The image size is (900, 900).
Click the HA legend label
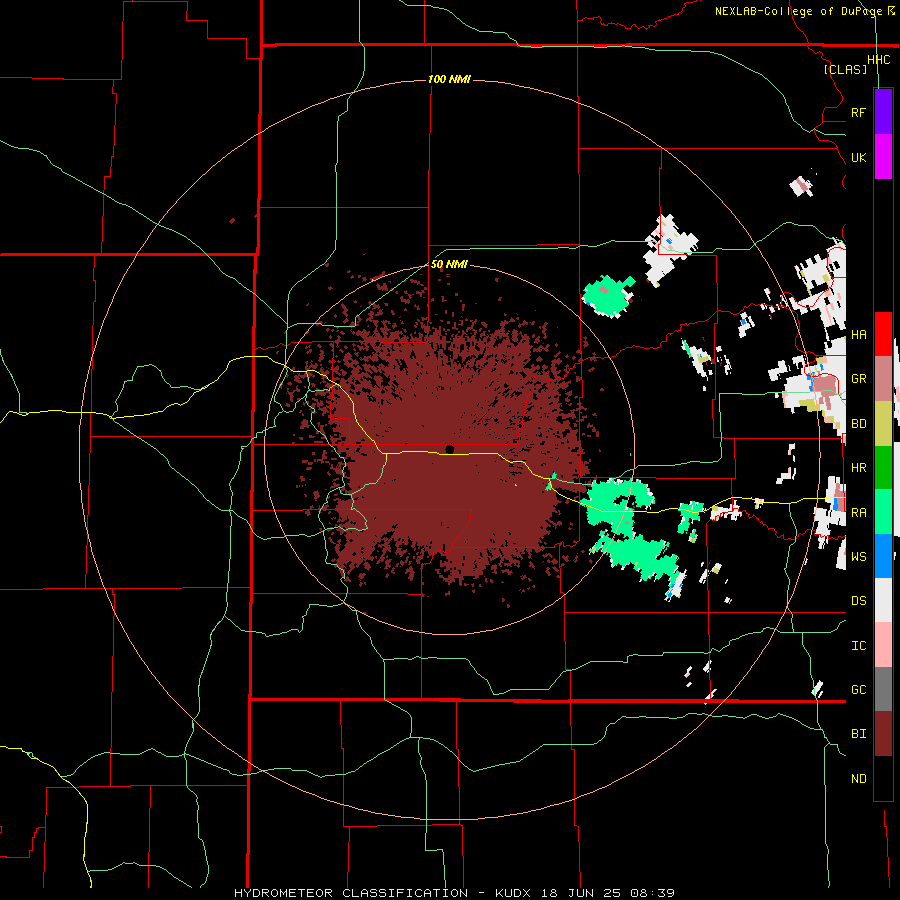[x=858, y=335]
